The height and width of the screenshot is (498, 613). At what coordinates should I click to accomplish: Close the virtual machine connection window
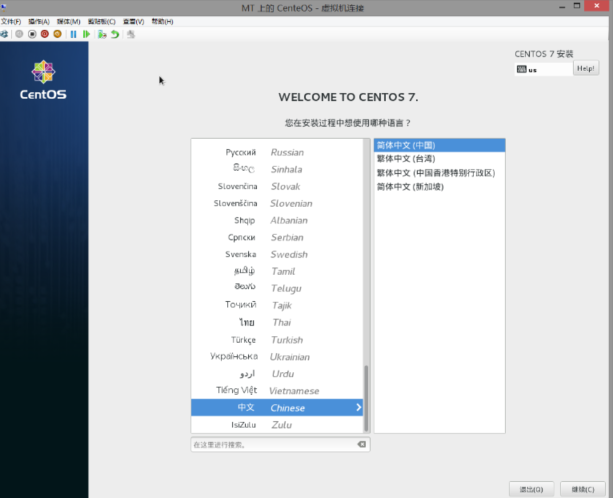click(597, 6)
